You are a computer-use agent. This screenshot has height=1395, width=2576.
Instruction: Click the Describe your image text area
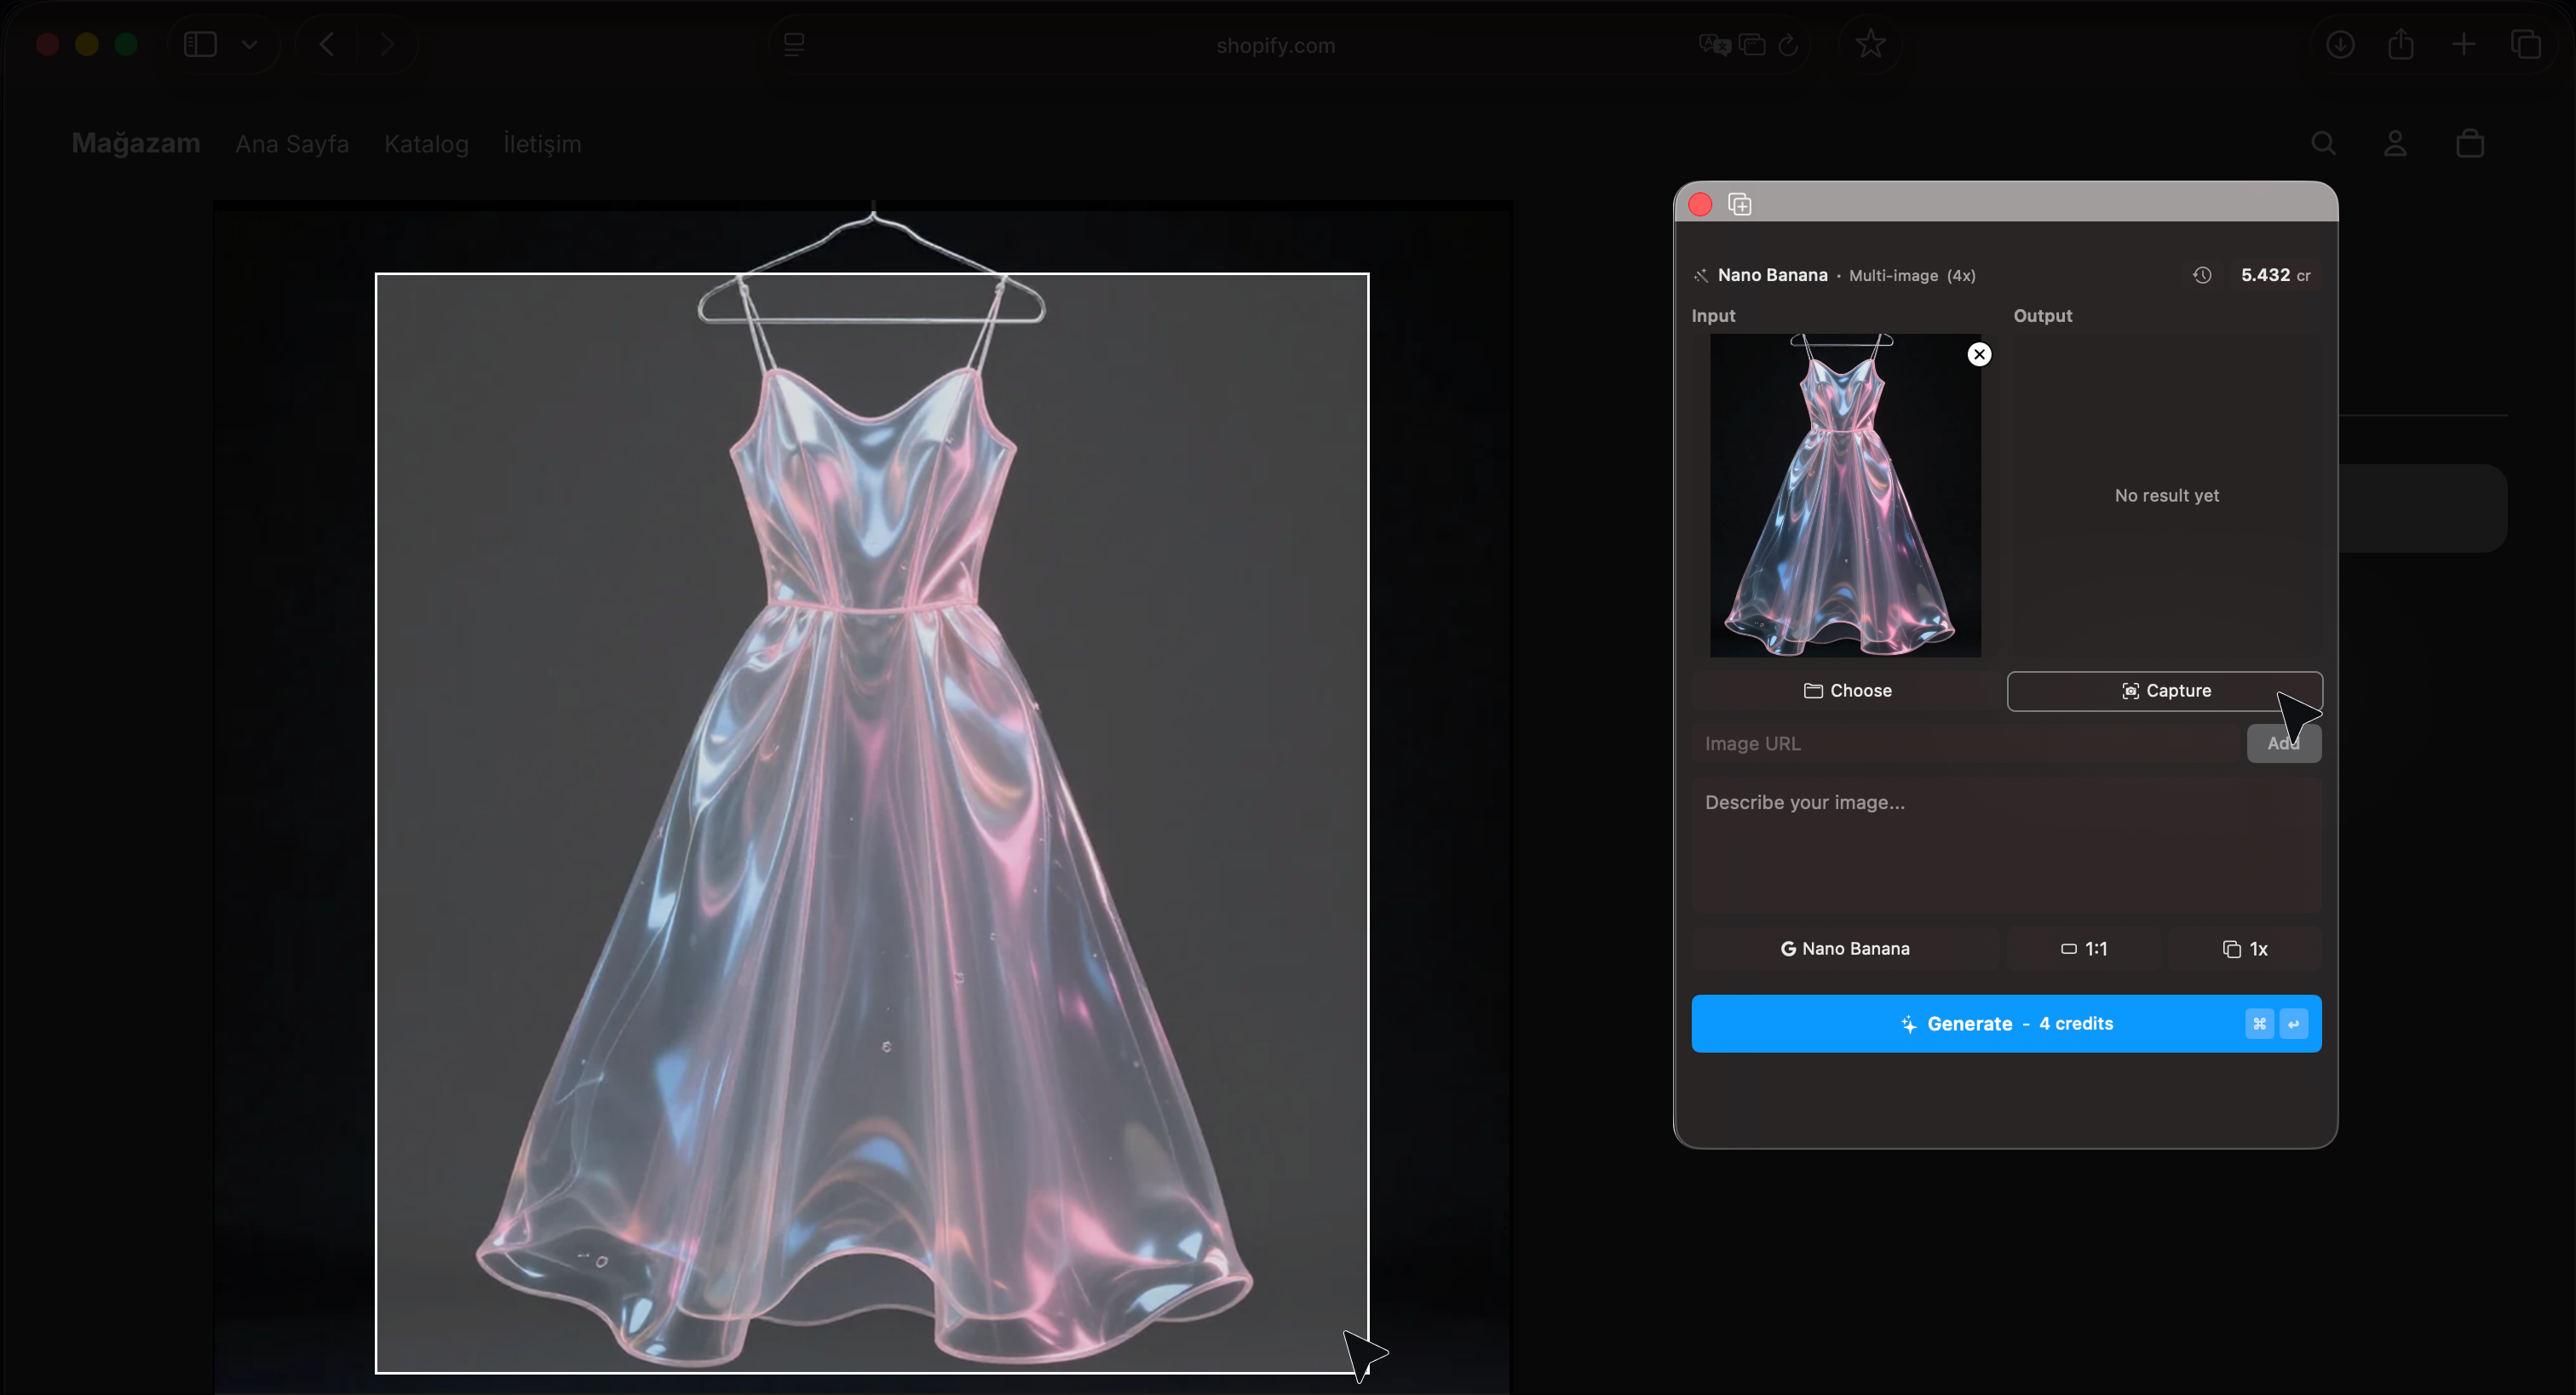(2005, 845)
